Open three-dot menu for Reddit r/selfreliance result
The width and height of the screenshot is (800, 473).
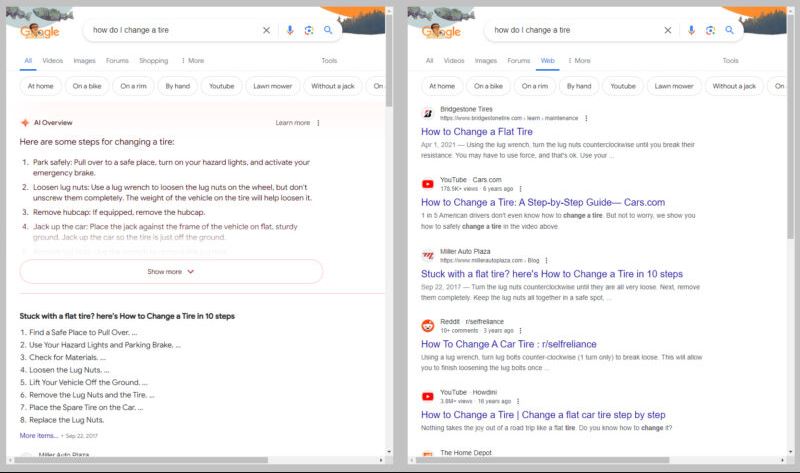tap(520, 331)
